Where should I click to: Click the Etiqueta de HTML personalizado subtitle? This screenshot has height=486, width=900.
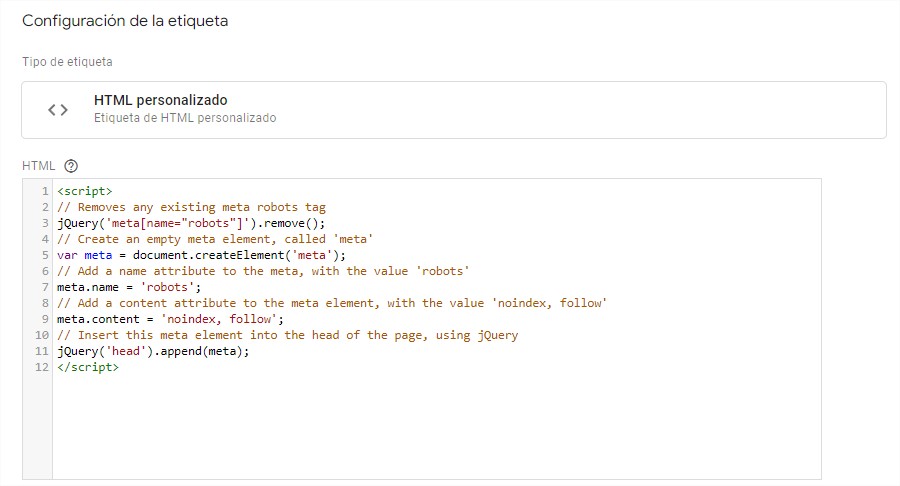(x=185, y=118)
